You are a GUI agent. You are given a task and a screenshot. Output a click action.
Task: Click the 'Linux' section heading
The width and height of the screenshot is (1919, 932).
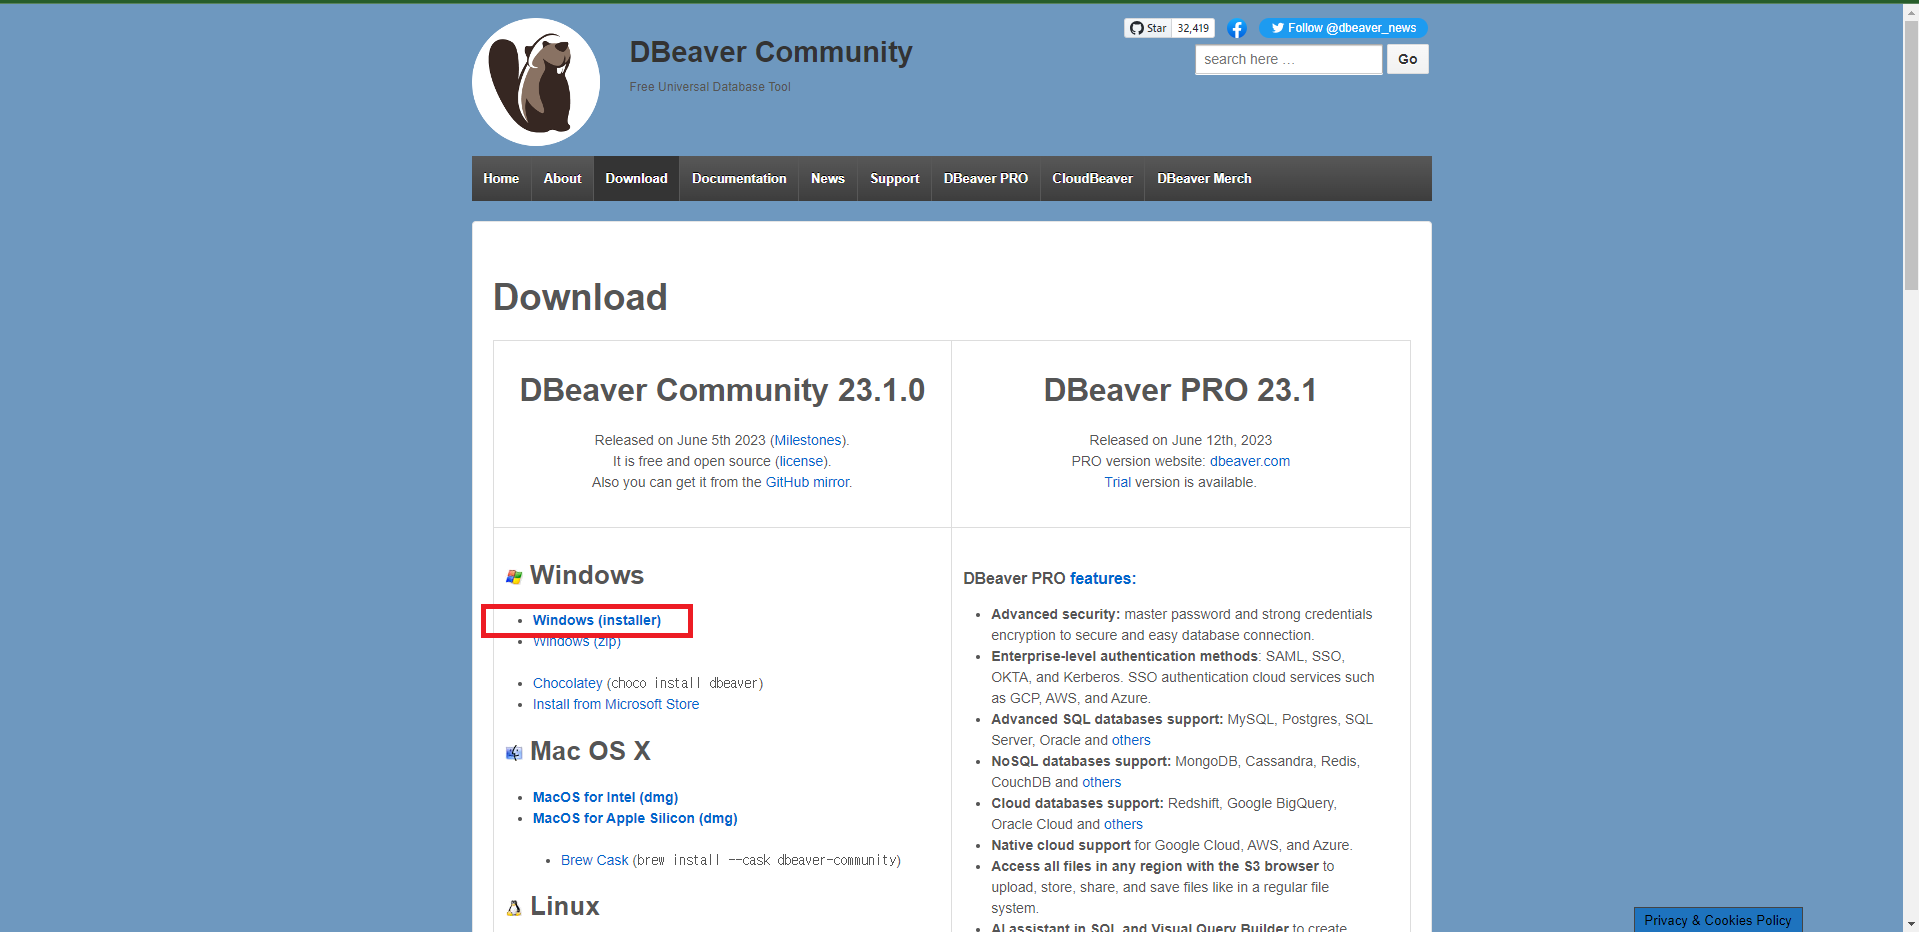click(565, 906)
